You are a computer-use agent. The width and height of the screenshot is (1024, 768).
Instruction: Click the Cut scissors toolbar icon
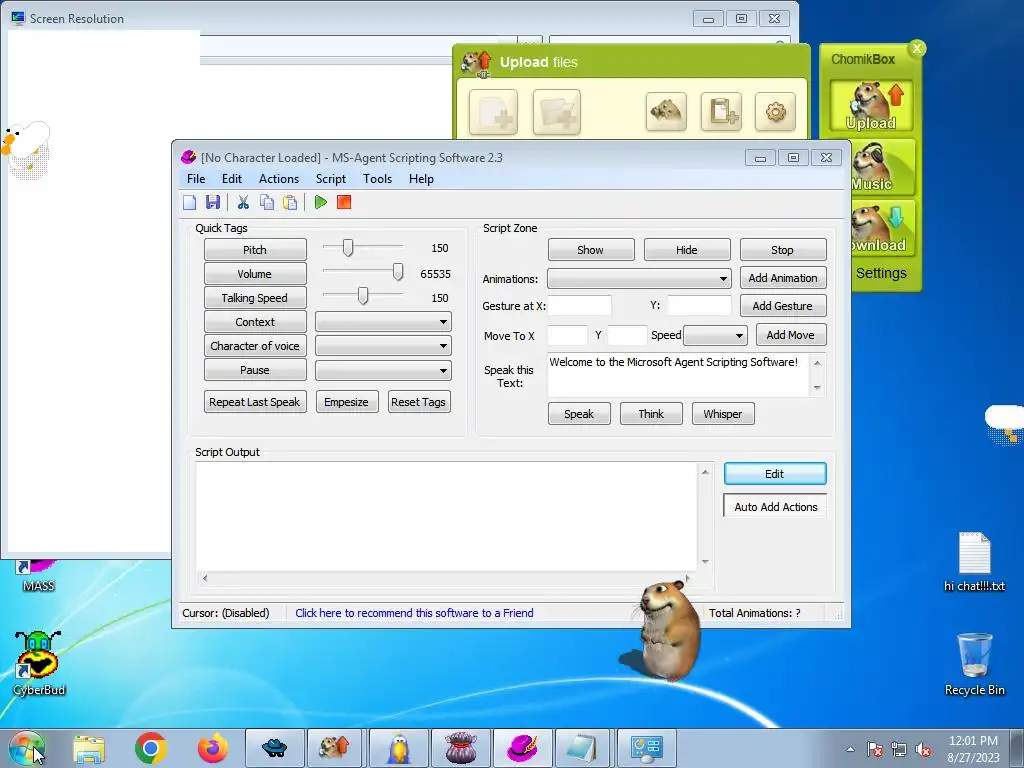pos(243,202)
